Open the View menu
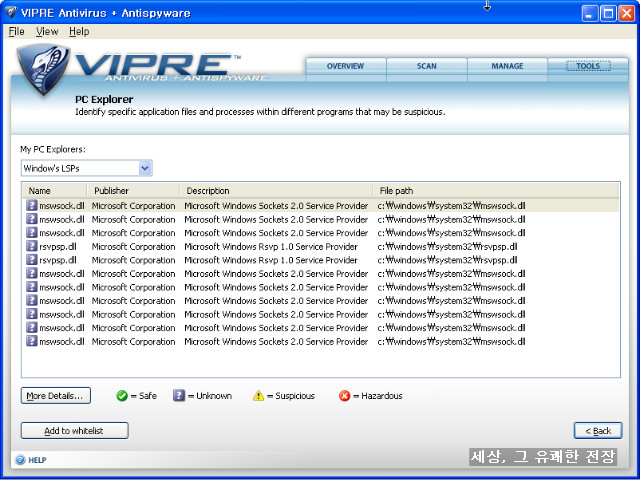This screenshot has height=480, width=640. 47,31
